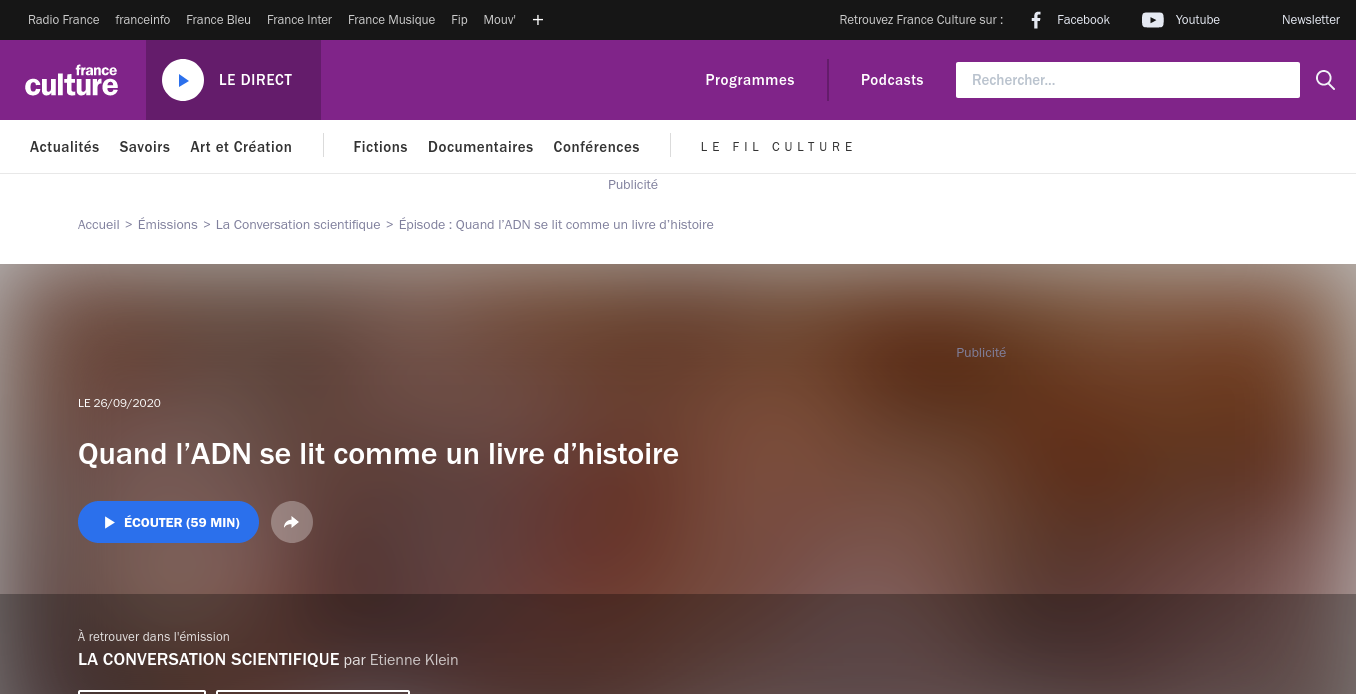This screenshot has height=694, width=1366.
Task: Listen to the episode, Écouter (59 min)
Action: pos(168,522)
